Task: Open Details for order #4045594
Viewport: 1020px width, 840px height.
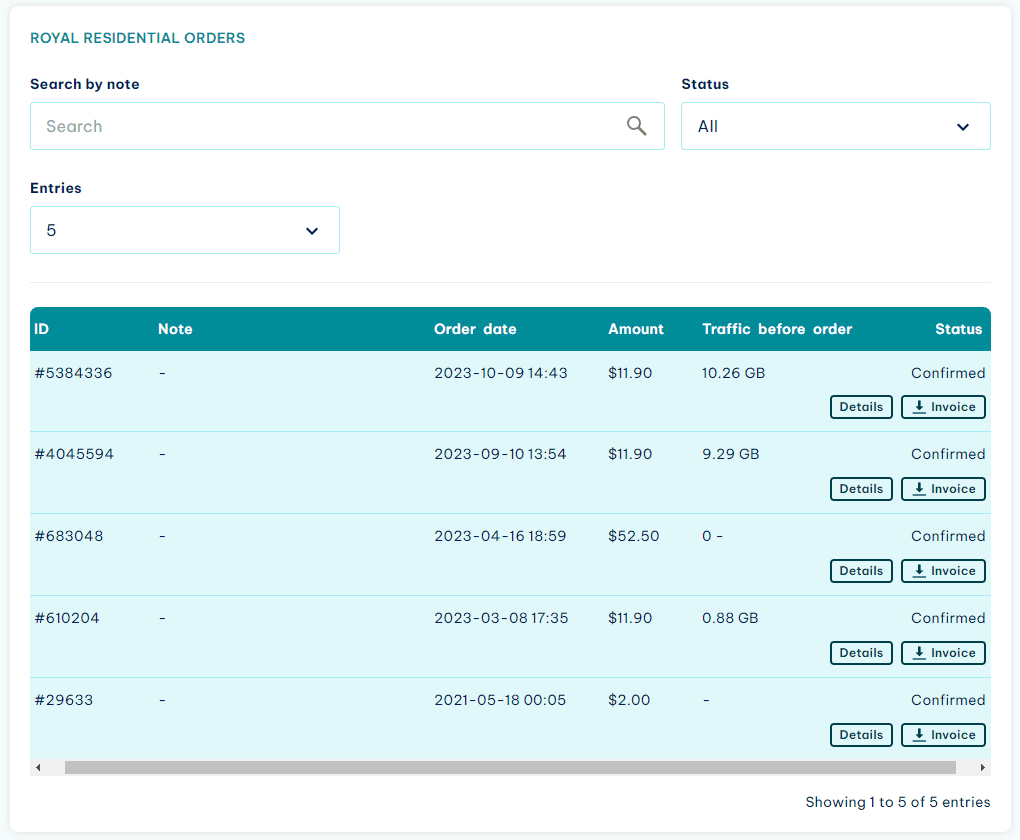Action: click(861, 489)
